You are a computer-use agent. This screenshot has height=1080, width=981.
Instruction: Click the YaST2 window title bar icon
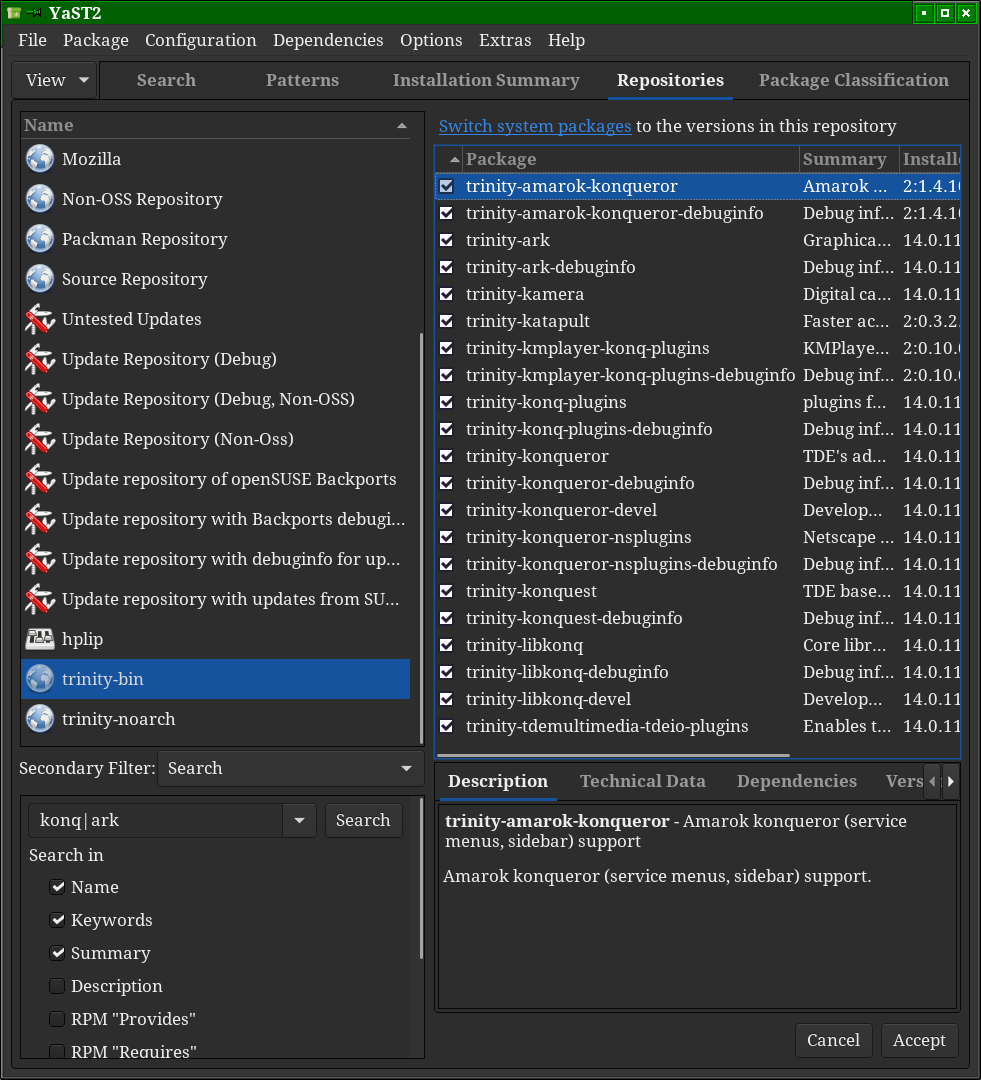14,12
